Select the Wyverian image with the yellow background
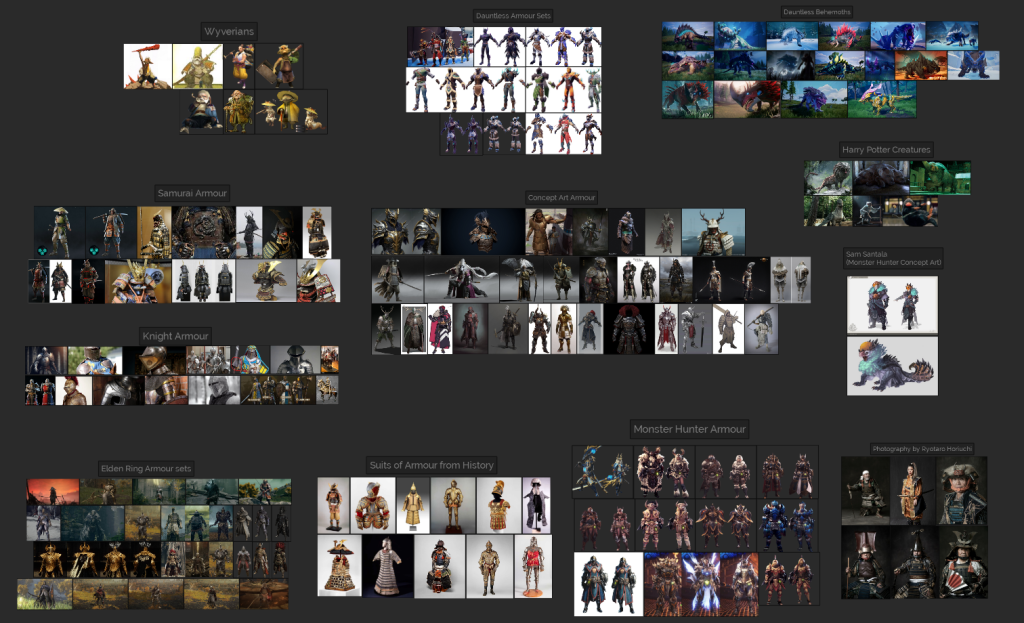 pyautogui.click(x=198, y=66)
